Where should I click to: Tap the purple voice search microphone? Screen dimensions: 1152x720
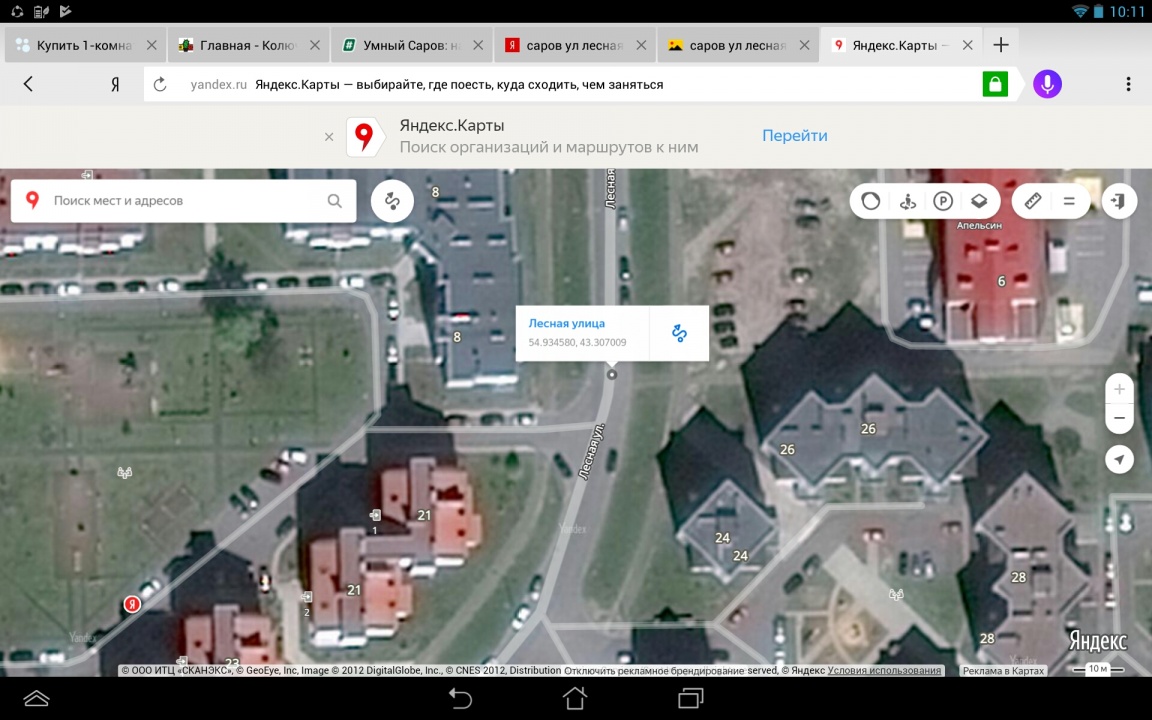tap(1047, 84)
